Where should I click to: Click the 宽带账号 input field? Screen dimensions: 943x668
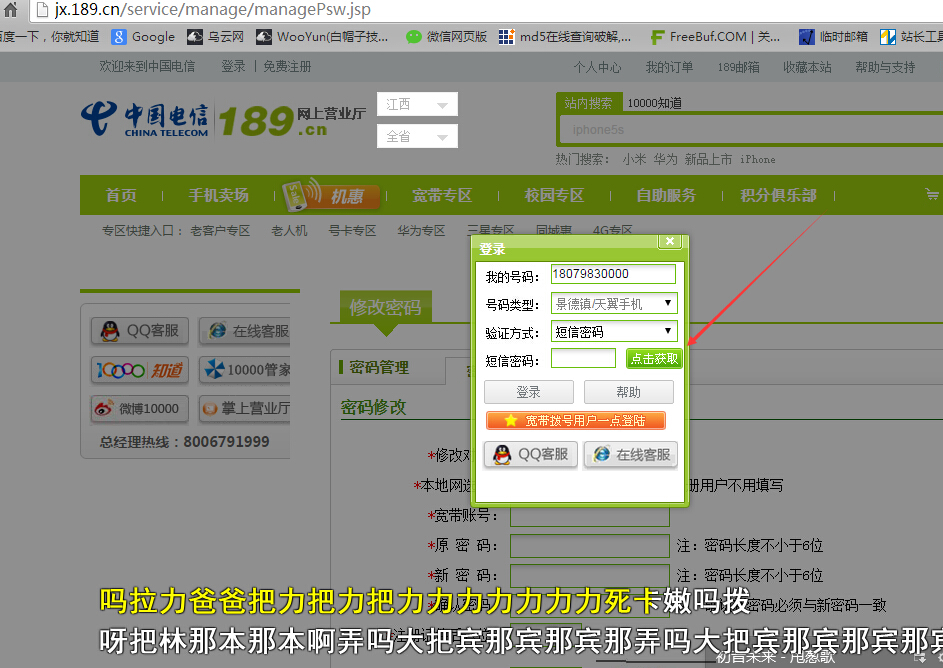pos(589,516)
